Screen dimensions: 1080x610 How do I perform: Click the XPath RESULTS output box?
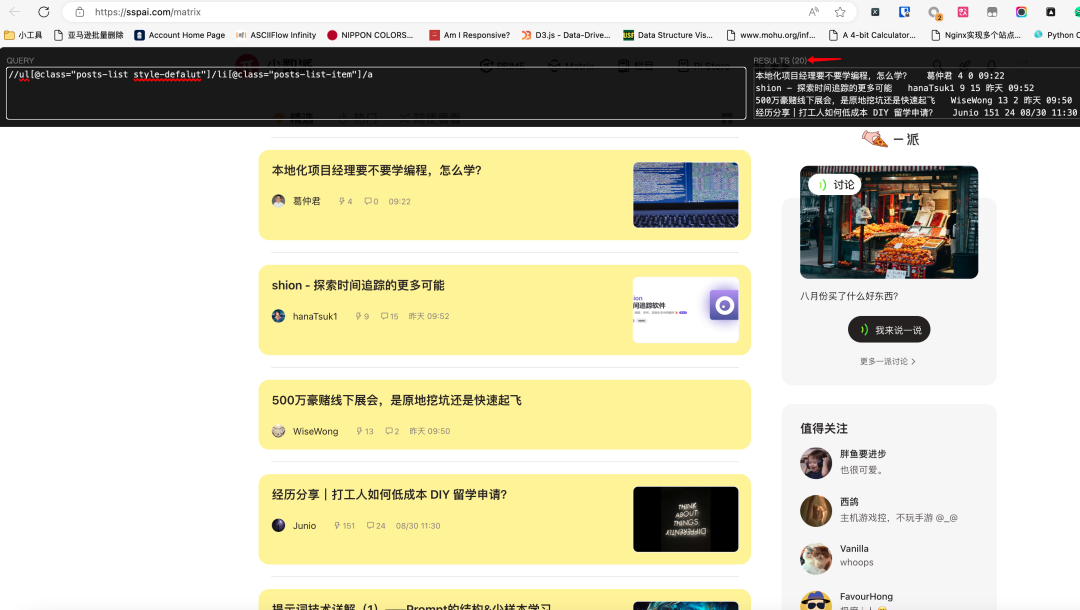point(916,94)
